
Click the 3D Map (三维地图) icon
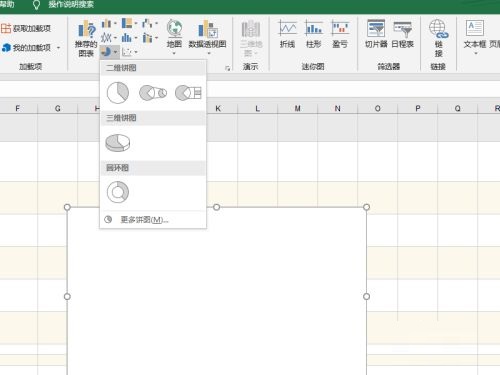(x=251, y=29)
